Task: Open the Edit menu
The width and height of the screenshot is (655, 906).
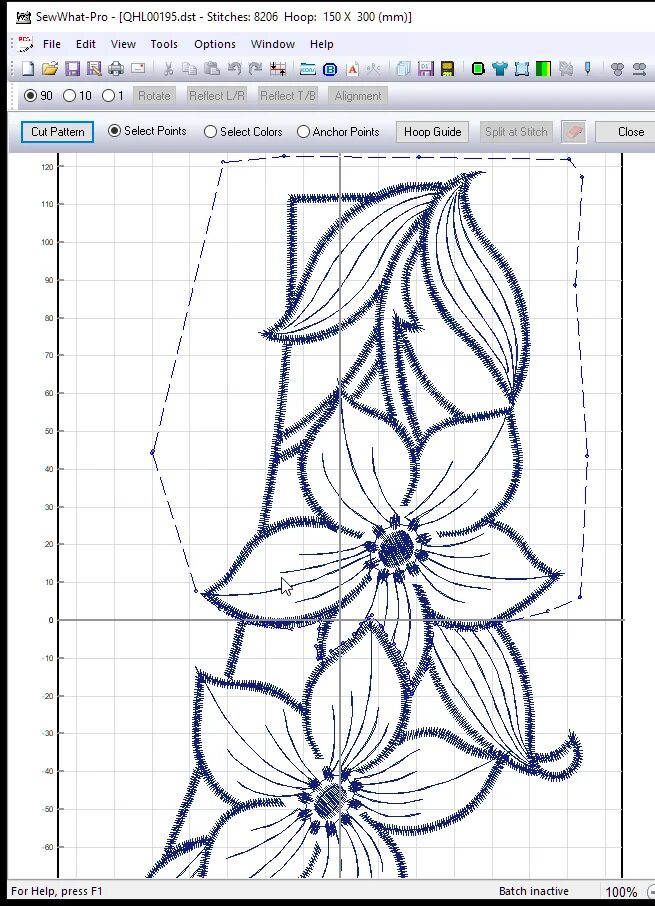Action: click(85, 44)
